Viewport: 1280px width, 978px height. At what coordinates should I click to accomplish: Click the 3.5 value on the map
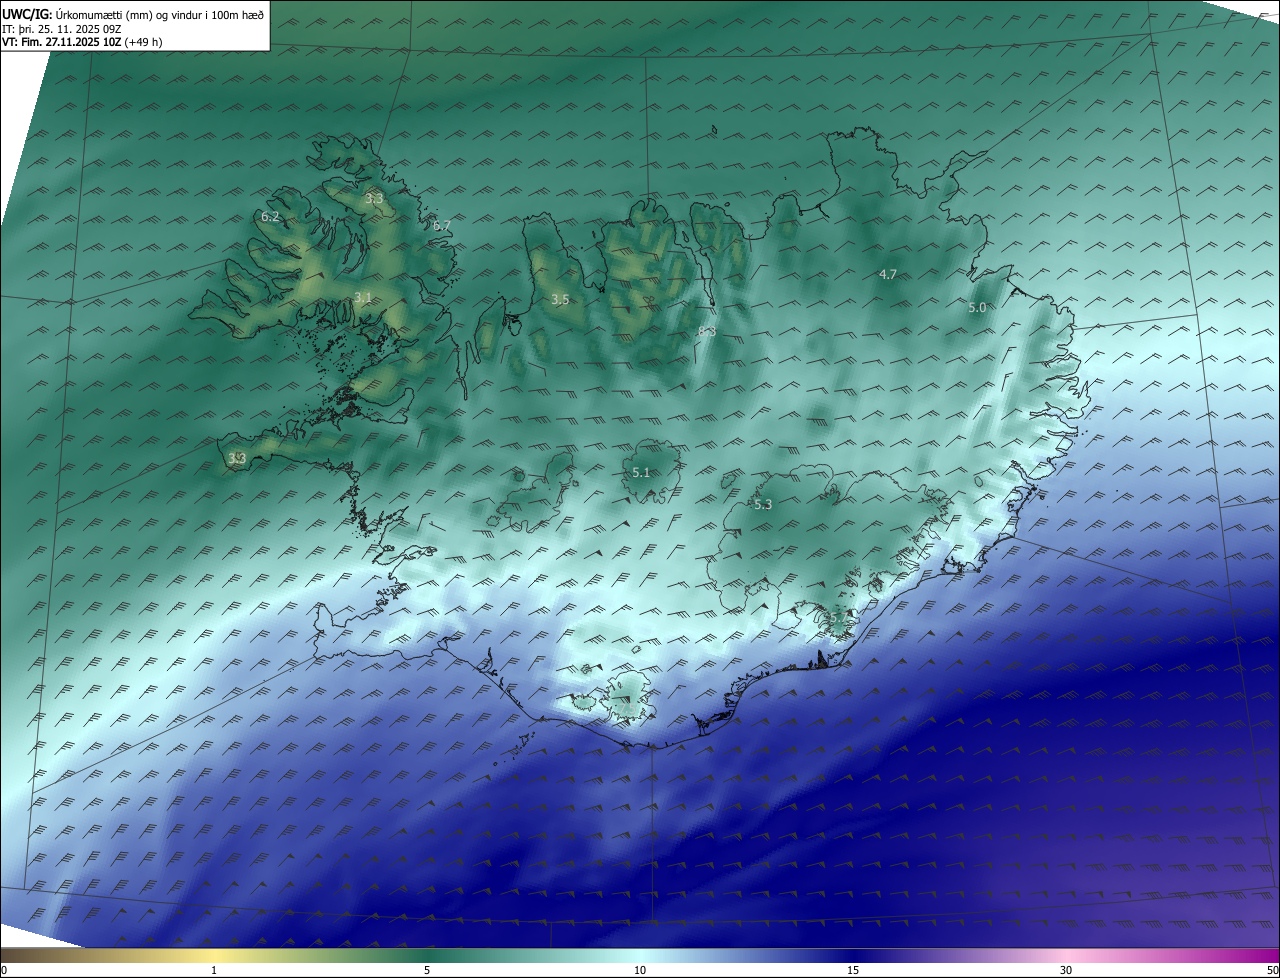(560, 299)
